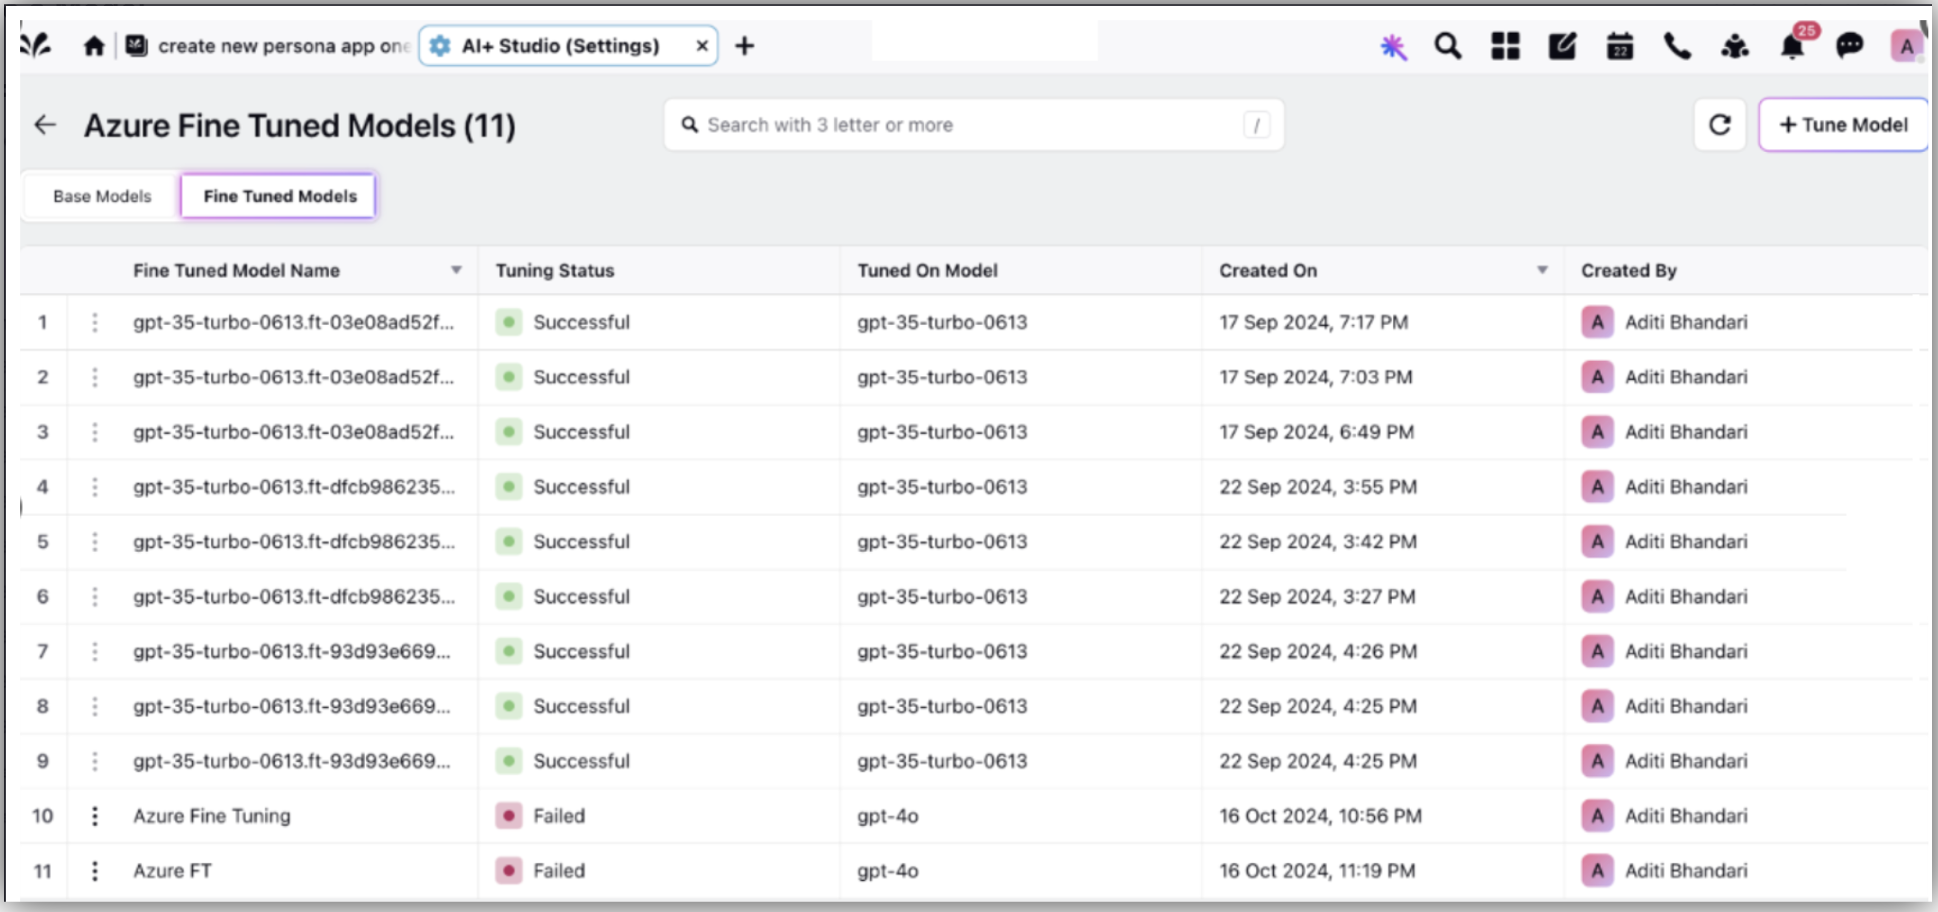The height and width of the screenshot is (912, 1938).
Task: Click the back arrow beside page title
Action: tap(45, 125)
